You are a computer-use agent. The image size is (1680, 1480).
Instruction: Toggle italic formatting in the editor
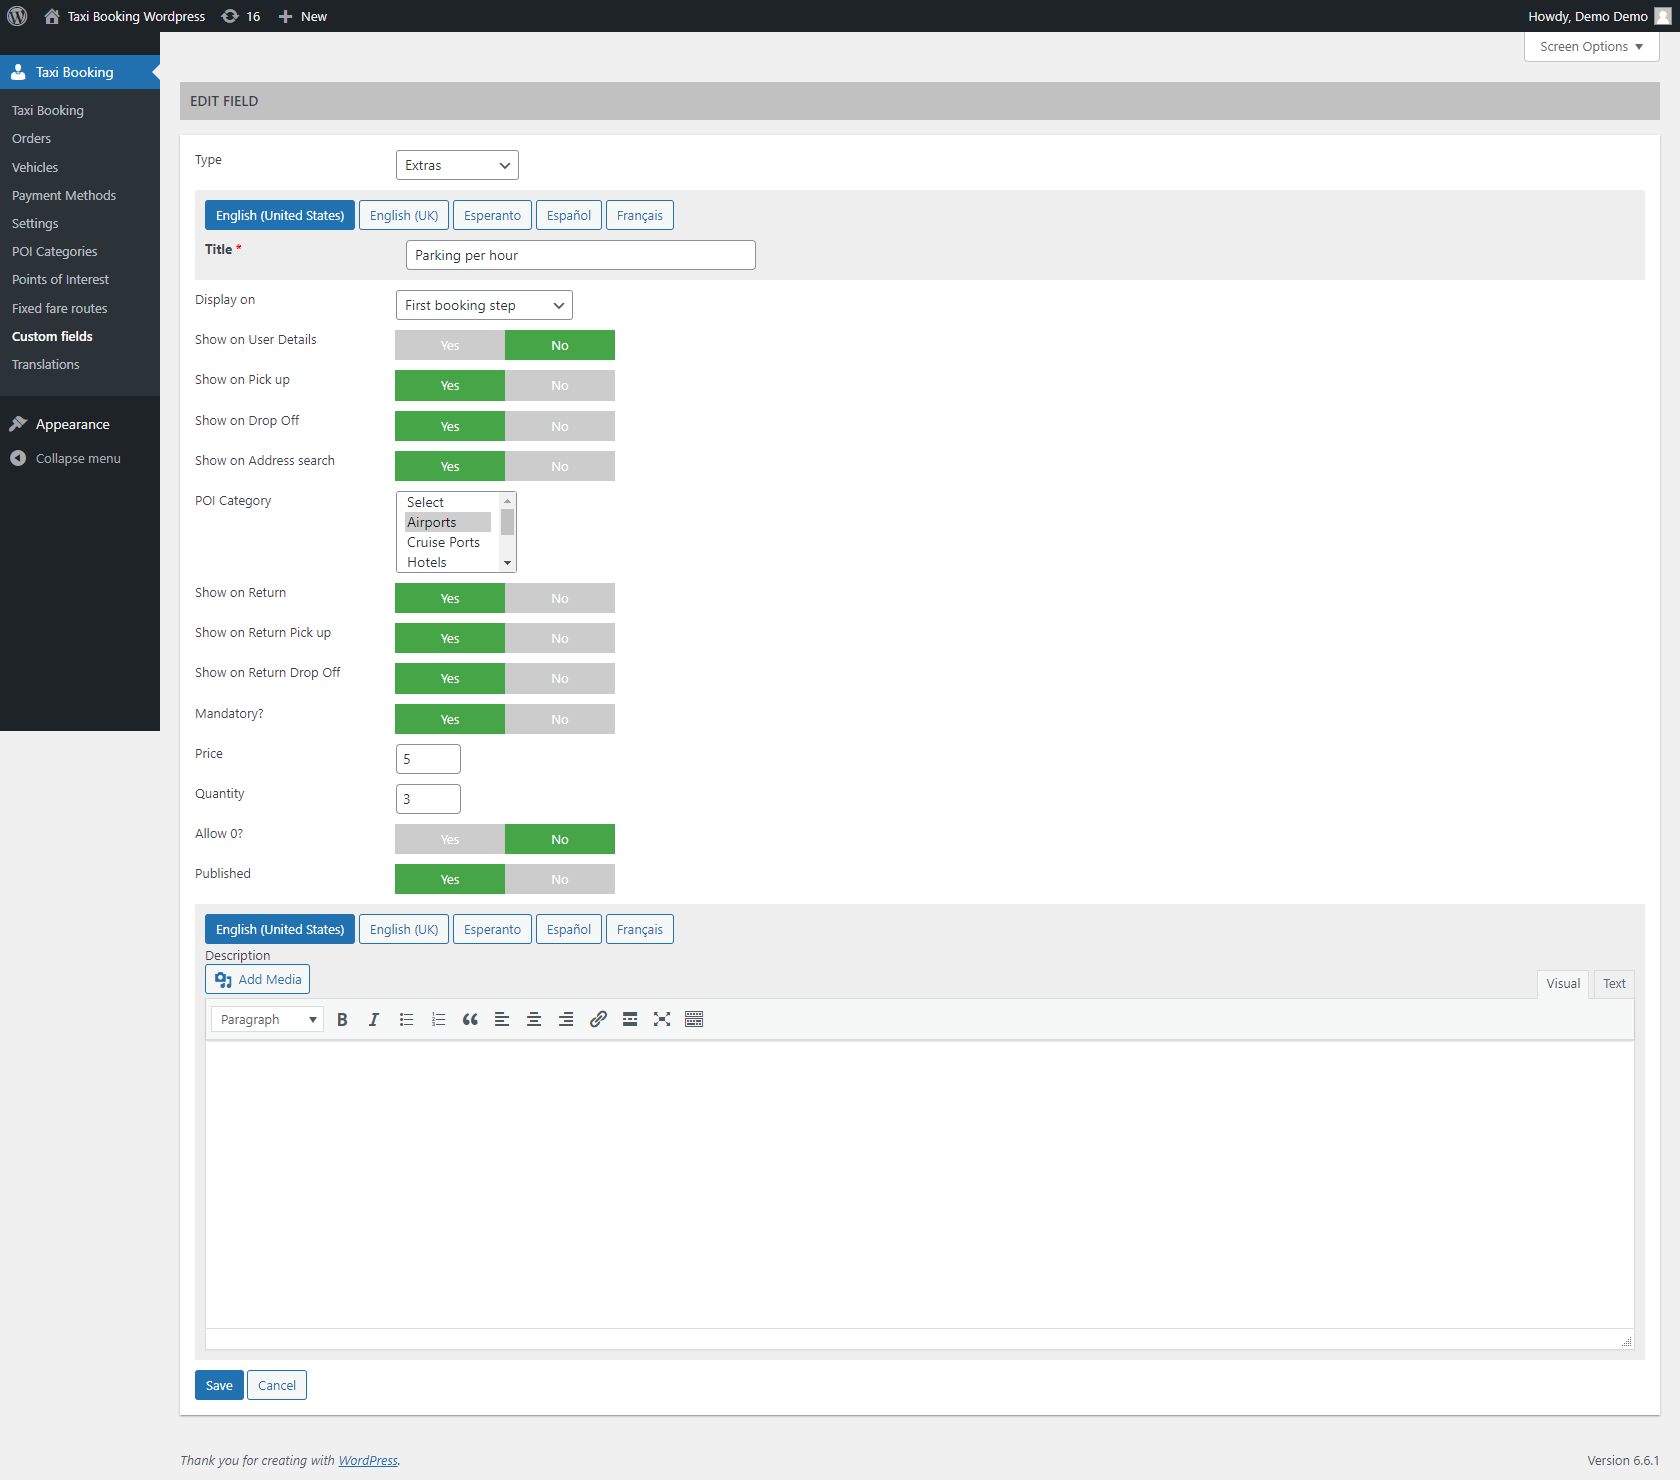[374, 1019]
